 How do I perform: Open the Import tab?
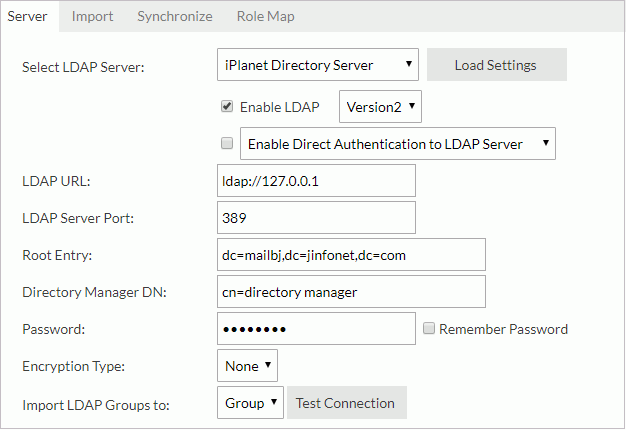tap(92, 16)
